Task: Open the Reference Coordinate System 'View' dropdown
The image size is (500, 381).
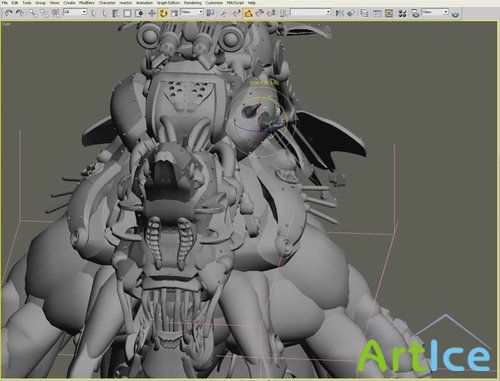Action: 192,12
